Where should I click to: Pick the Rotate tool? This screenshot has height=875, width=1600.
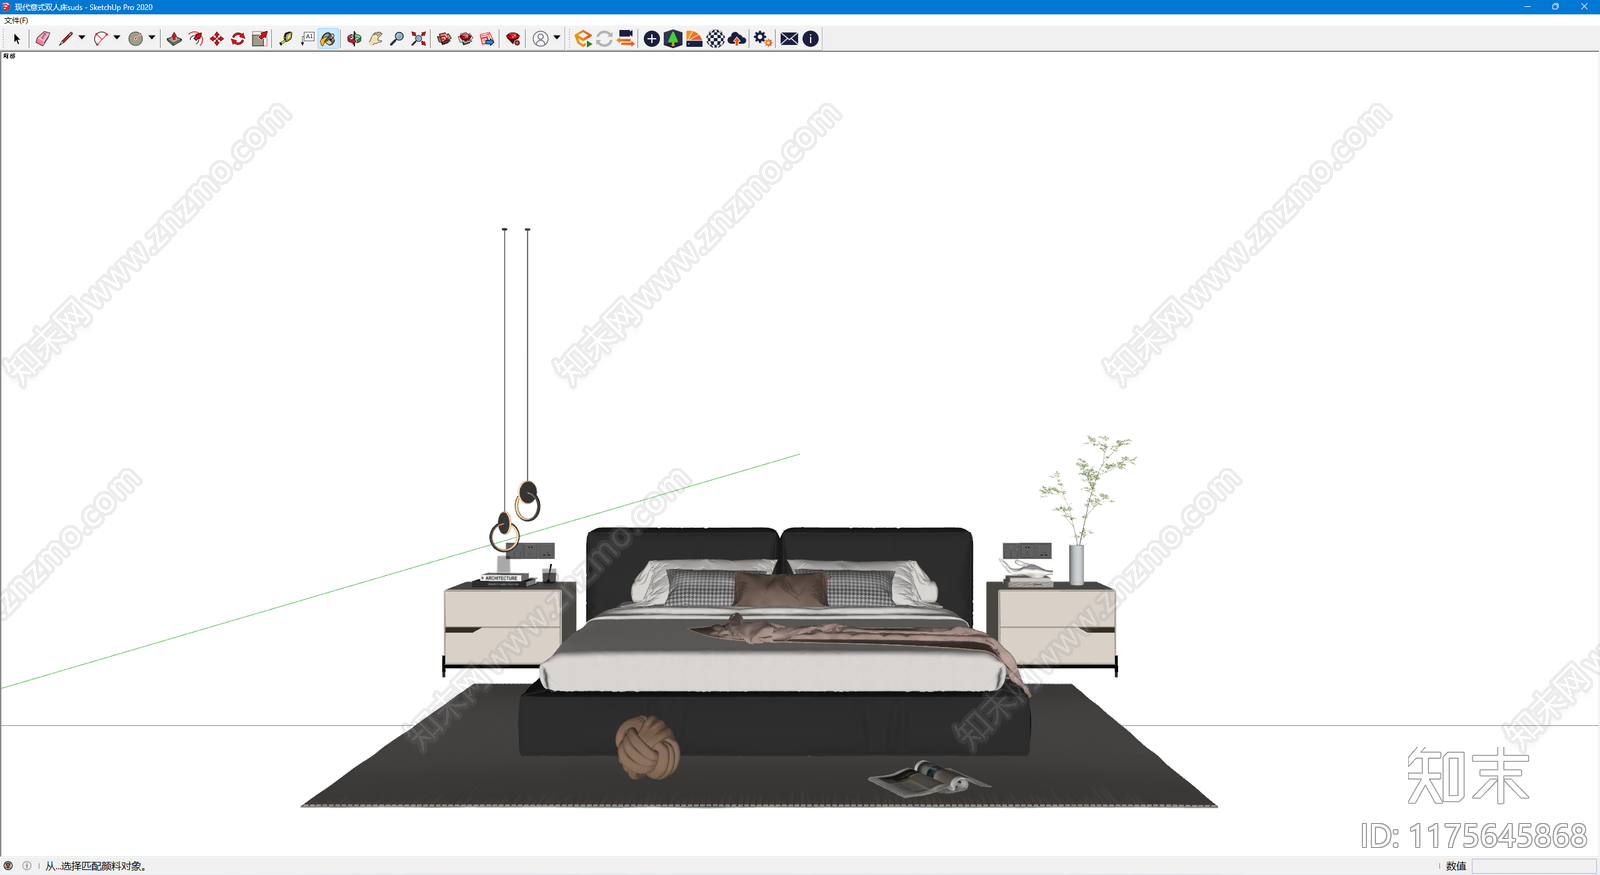(x=238, y=39)
